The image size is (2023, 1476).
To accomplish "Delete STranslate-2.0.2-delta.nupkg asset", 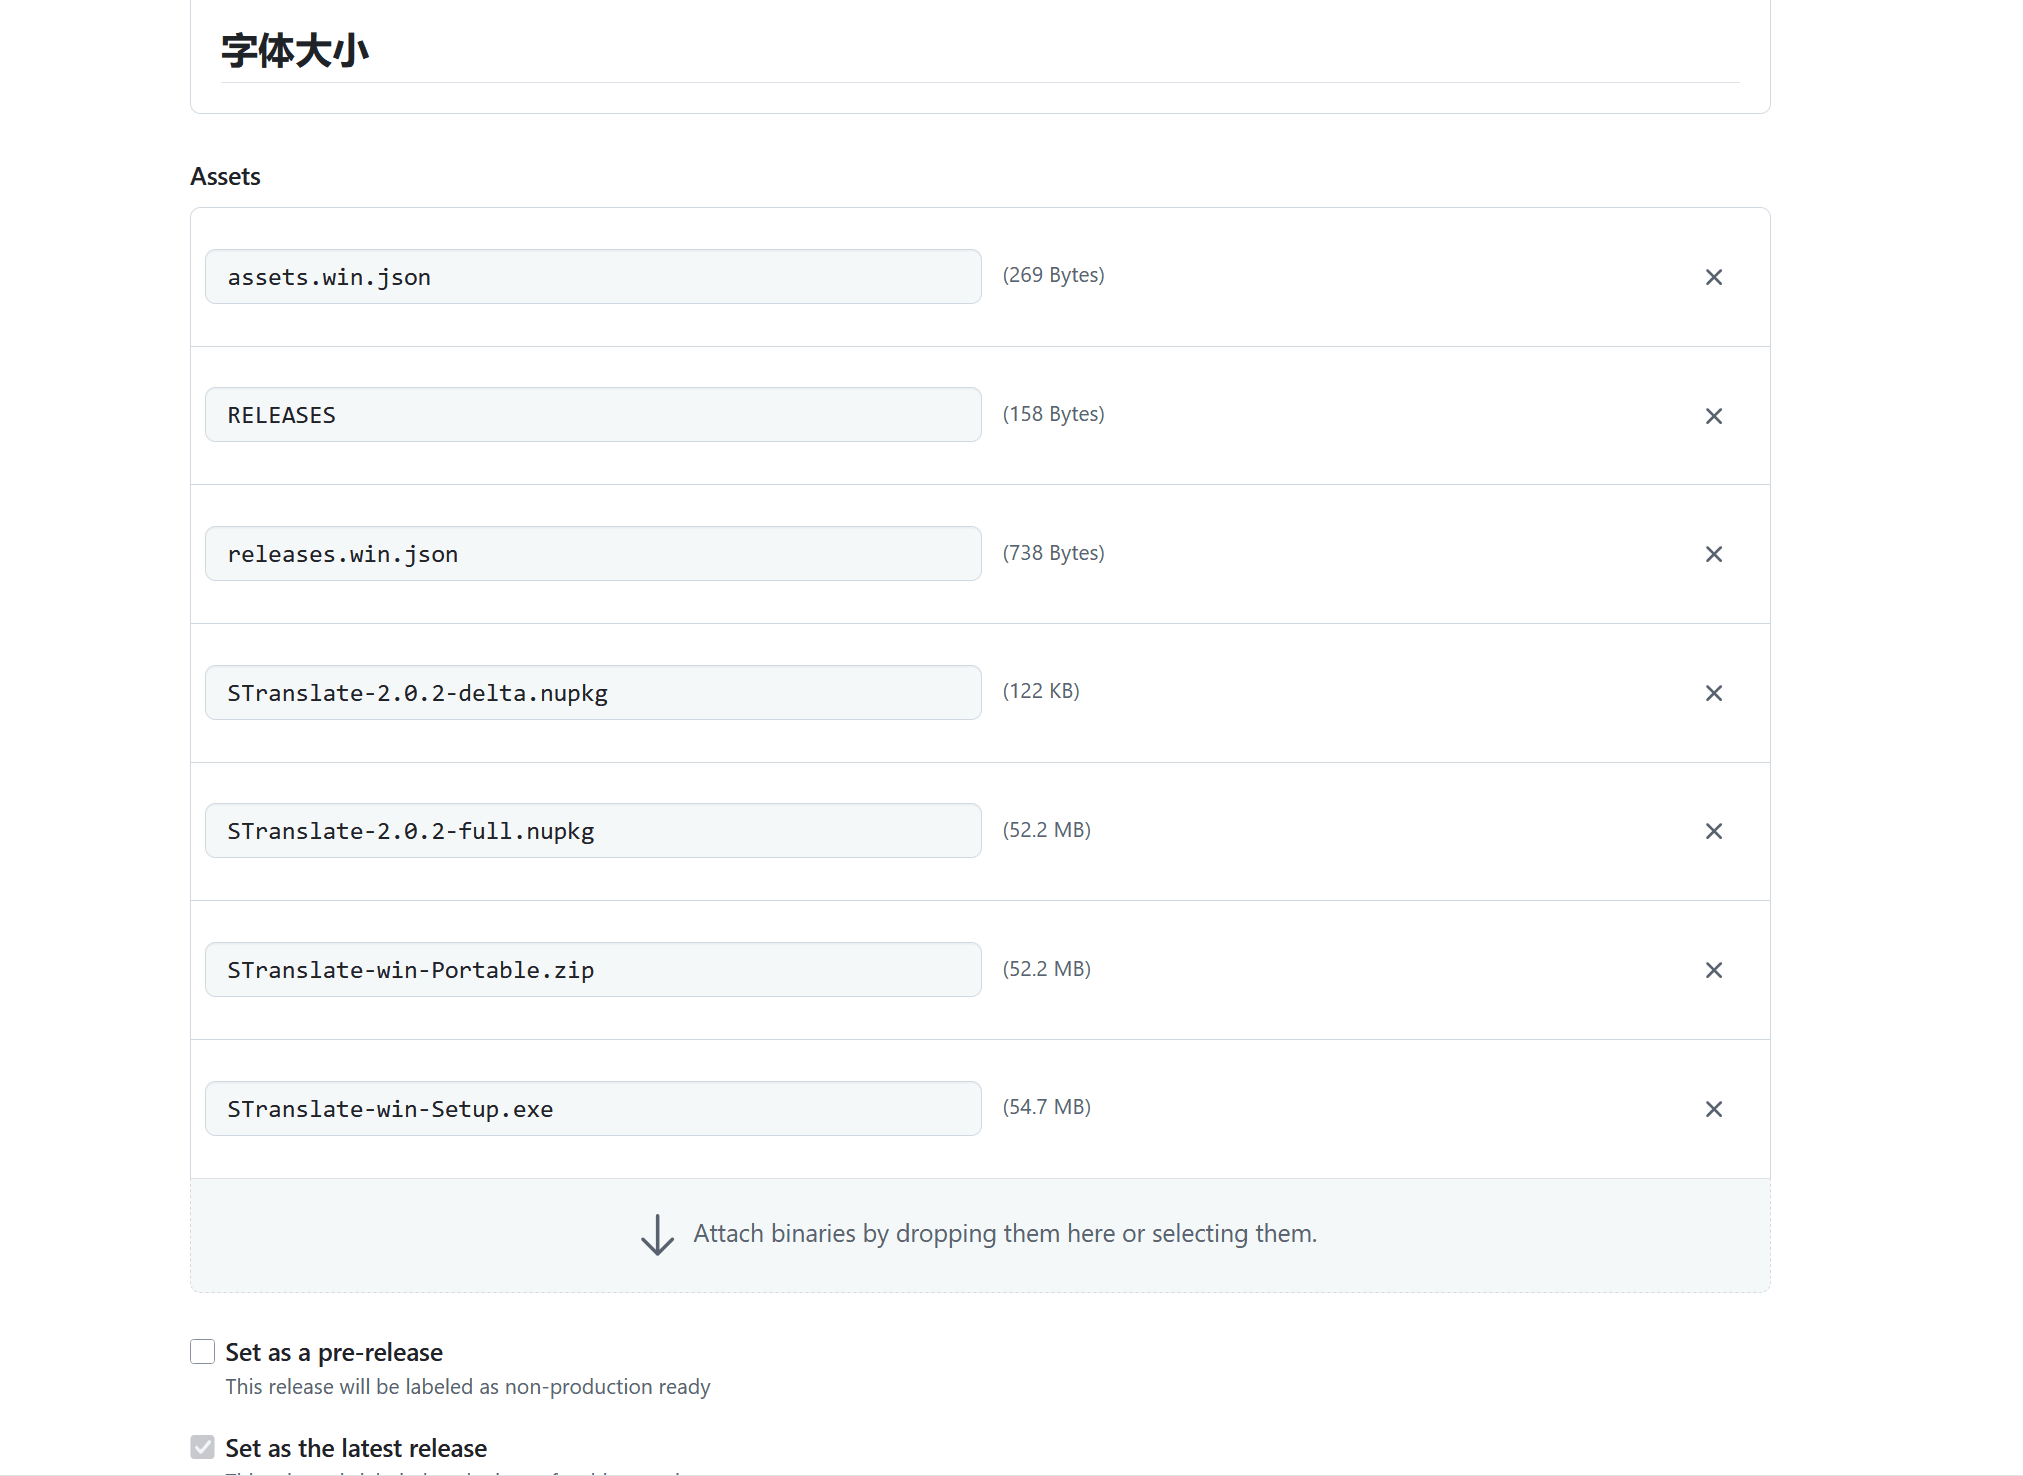I will [1713, 693].
